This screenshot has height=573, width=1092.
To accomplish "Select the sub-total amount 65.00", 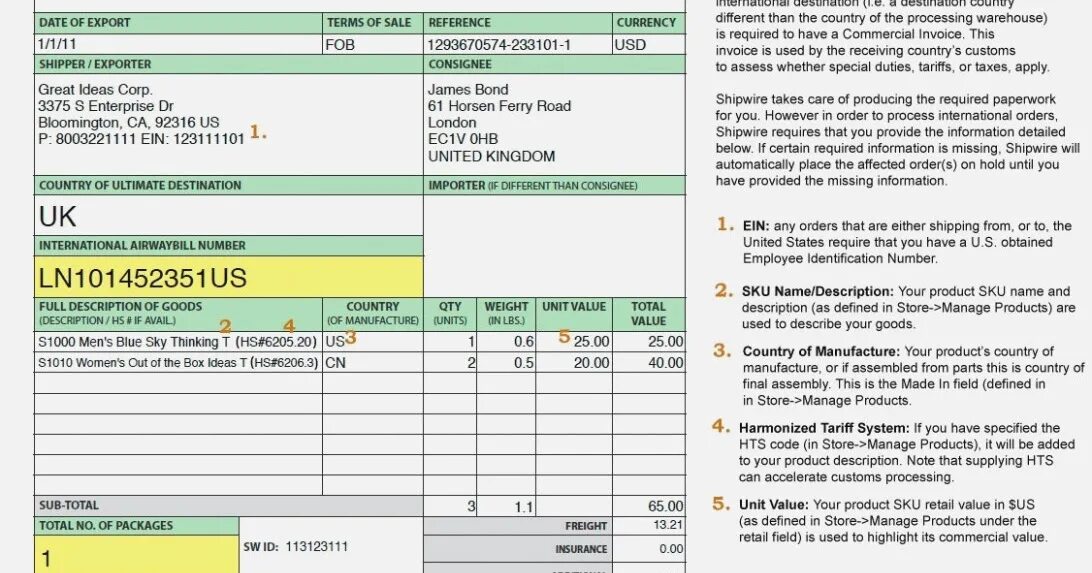I will tap(665, 506).
